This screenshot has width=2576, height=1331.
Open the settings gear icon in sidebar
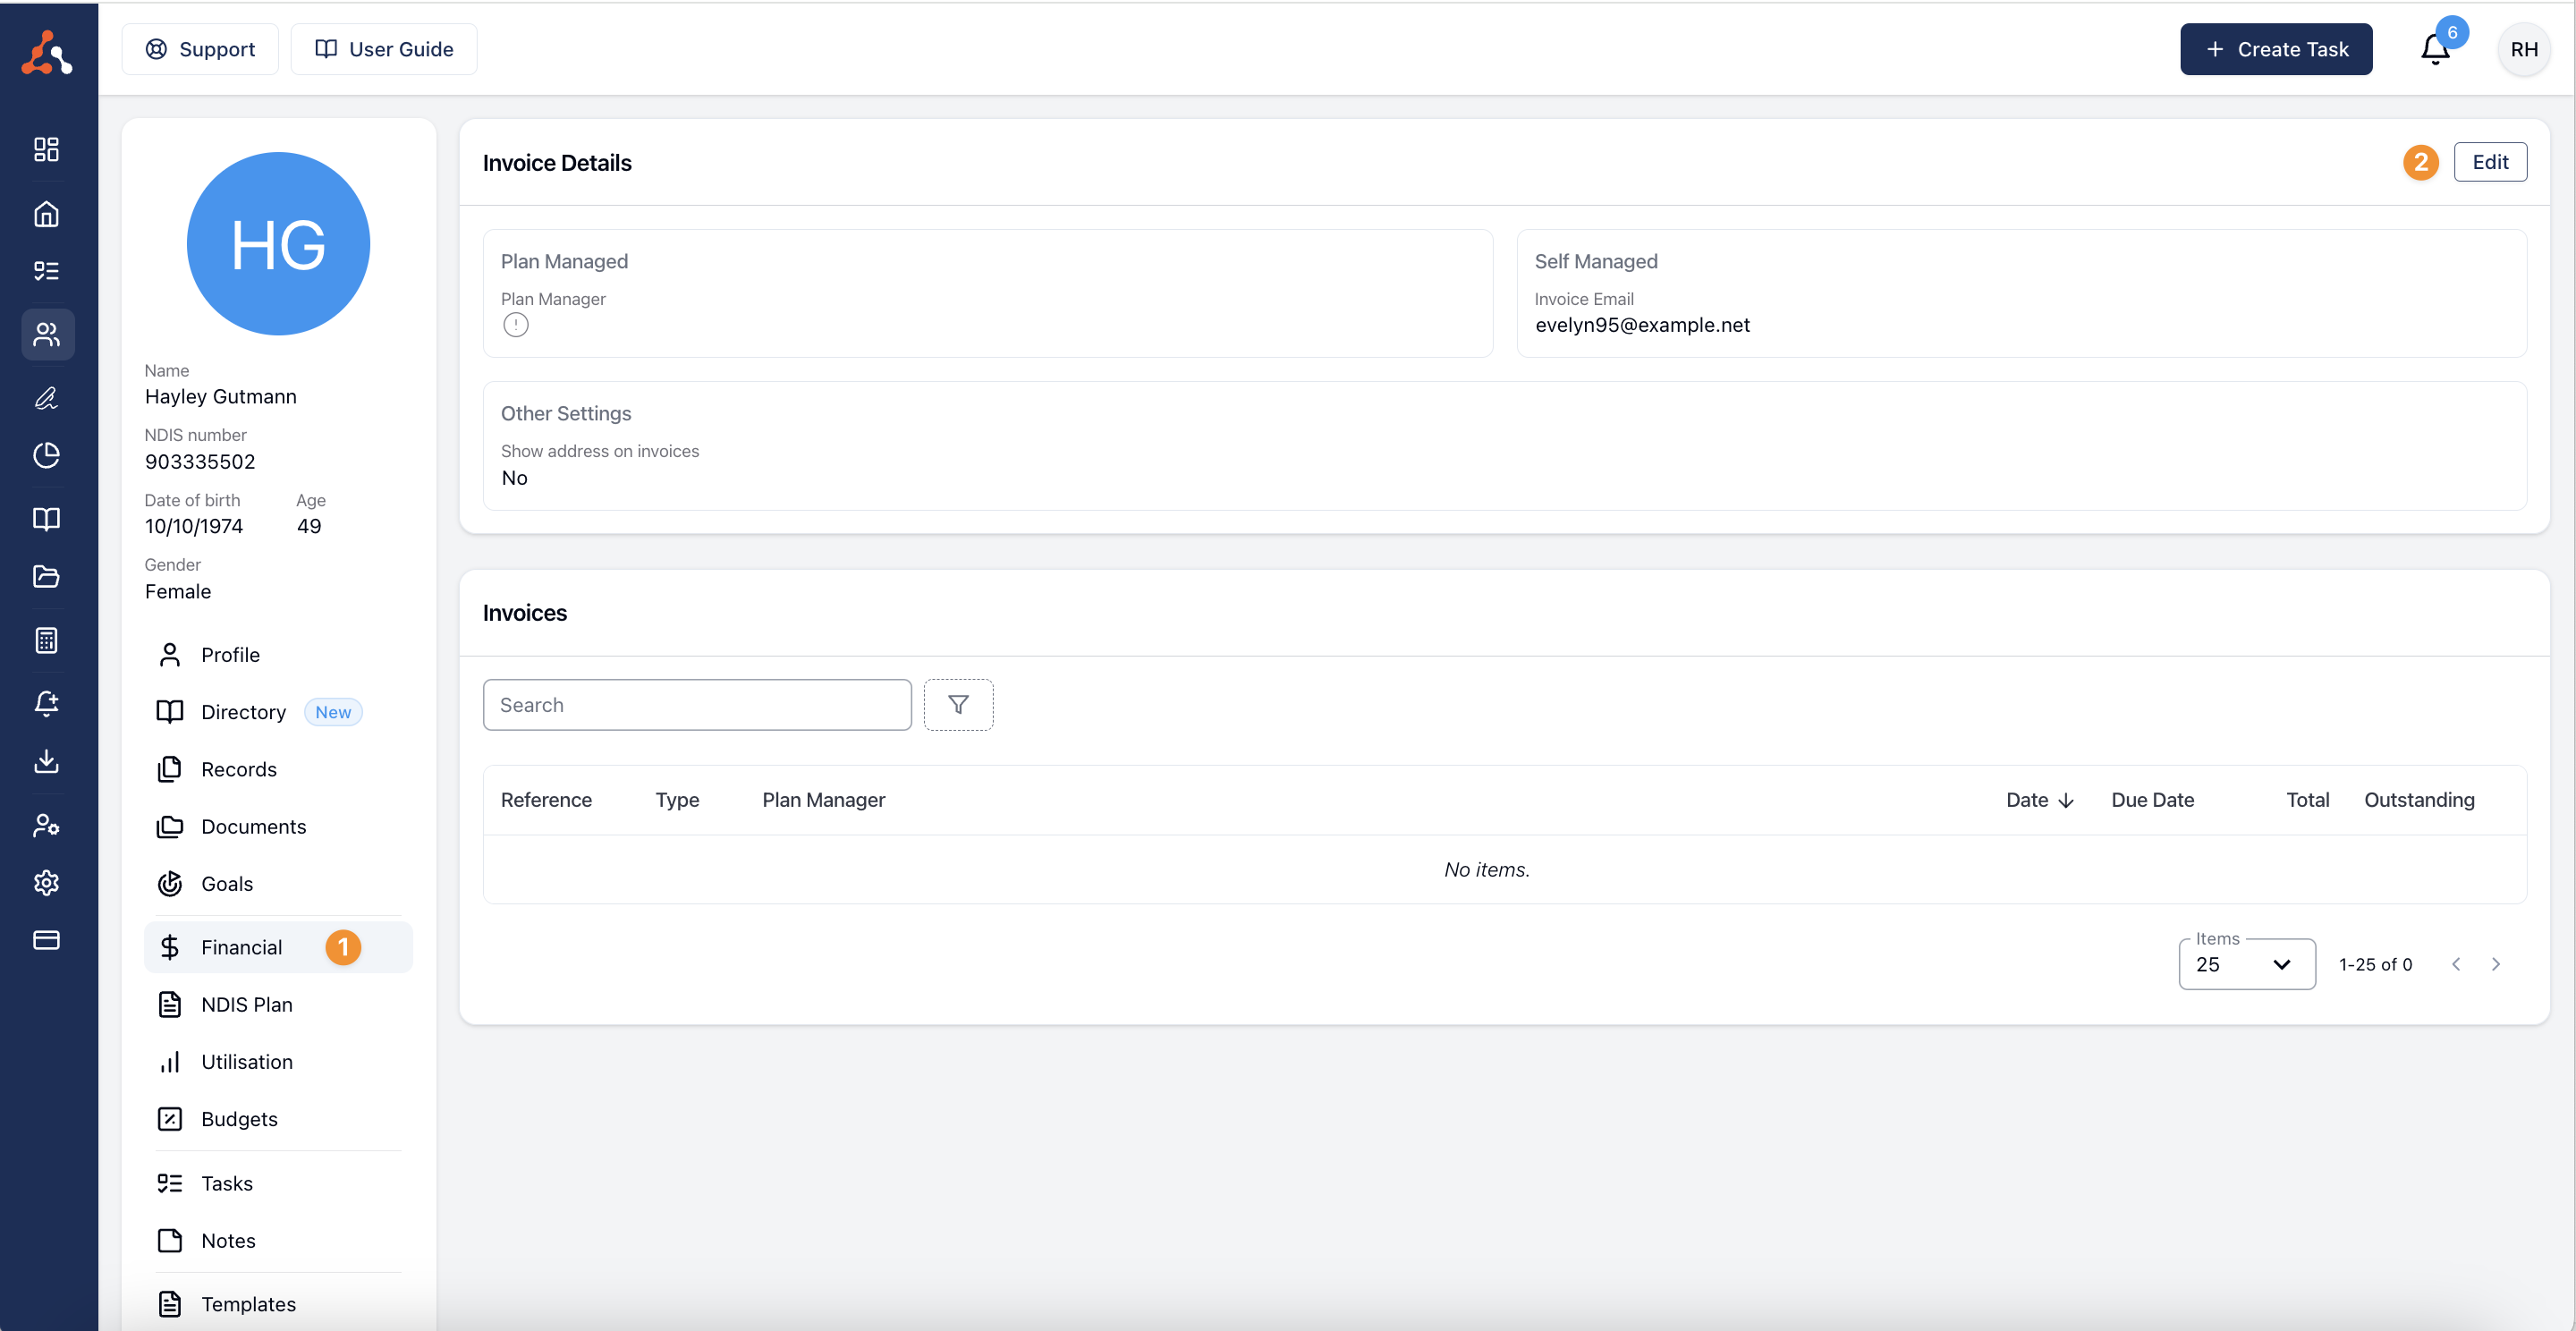point(46,882)
